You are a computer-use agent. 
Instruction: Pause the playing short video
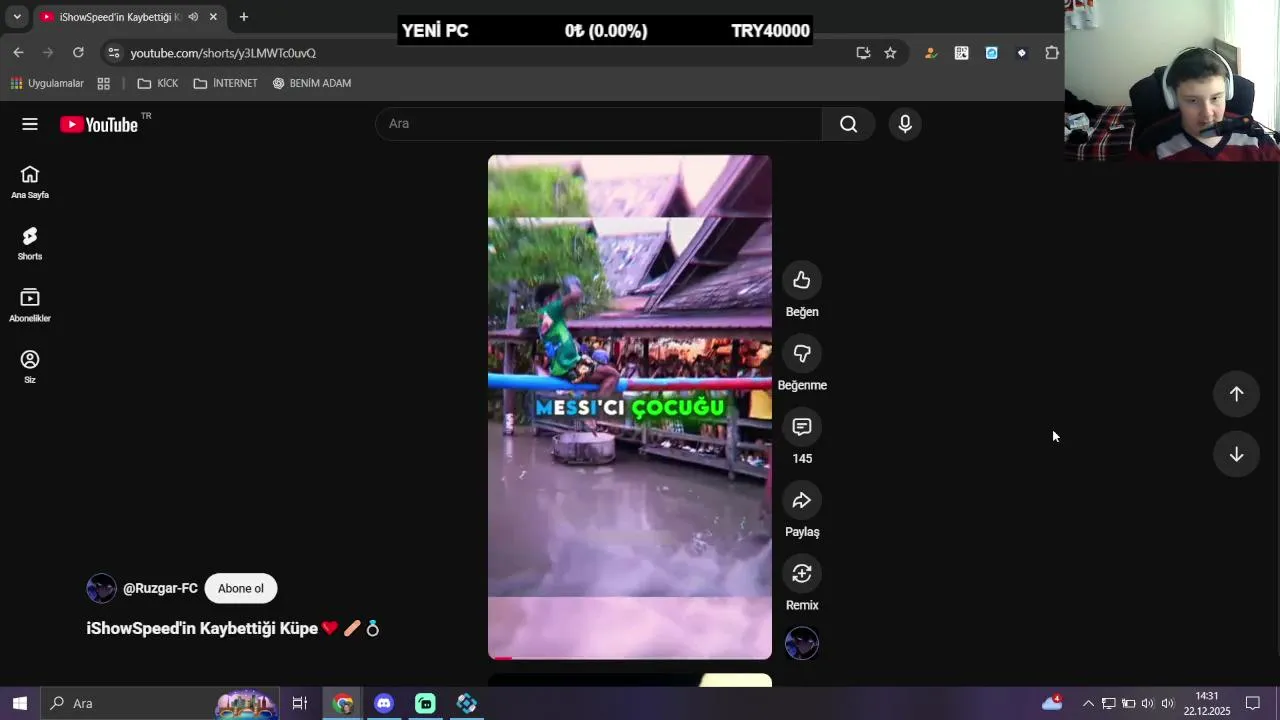[x=630, y=407]
